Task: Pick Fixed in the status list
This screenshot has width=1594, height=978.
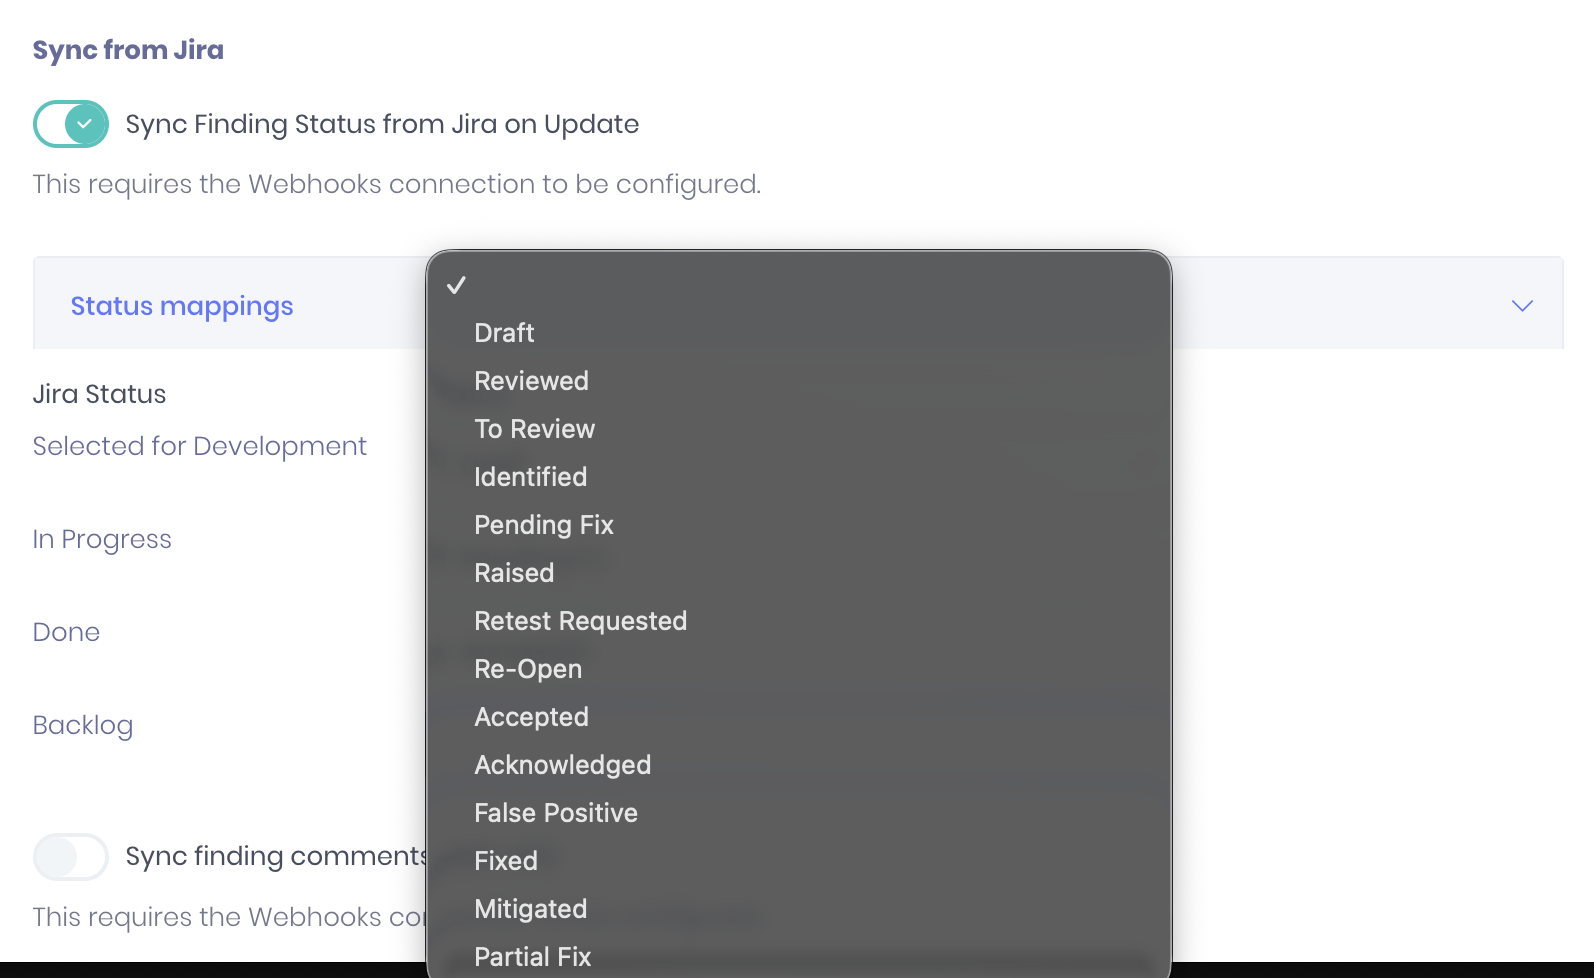Action: click(x=798, y=861)
